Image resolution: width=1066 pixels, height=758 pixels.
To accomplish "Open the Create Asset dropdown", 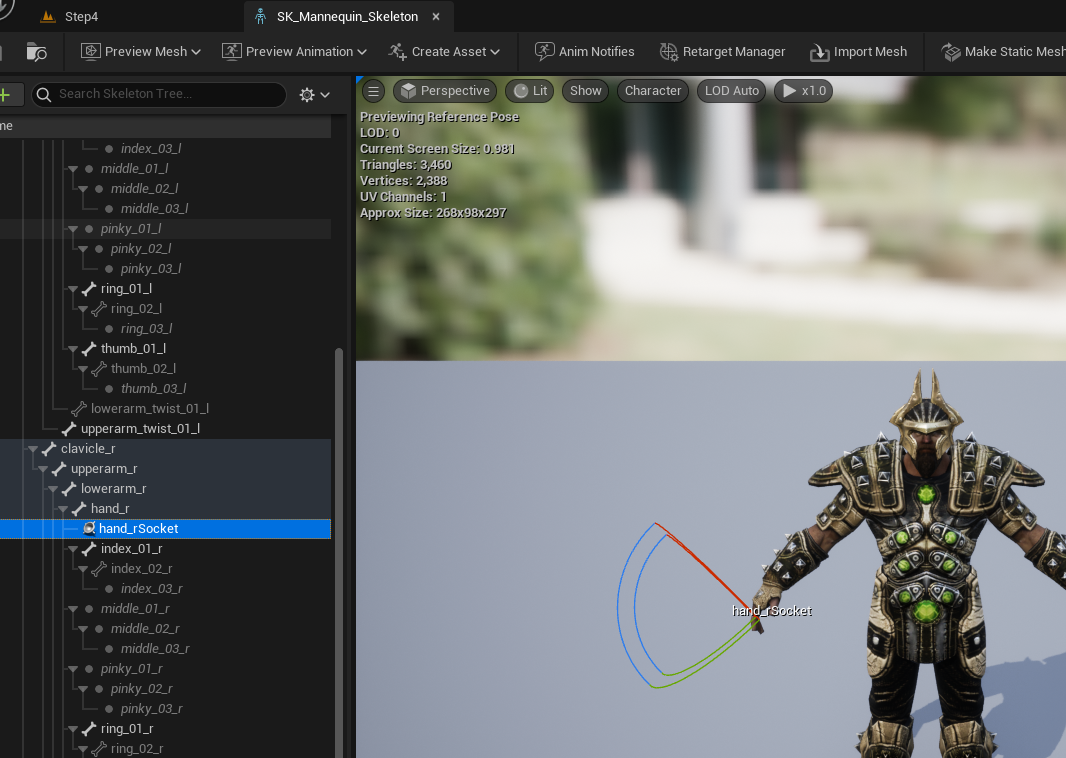I will [x=444, y=52].
